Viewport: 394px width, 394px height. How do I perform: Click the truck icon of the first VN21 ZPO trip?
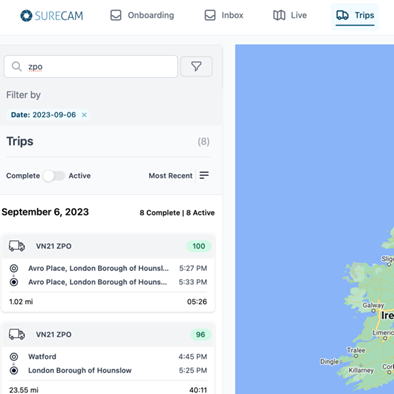(17, 246)
